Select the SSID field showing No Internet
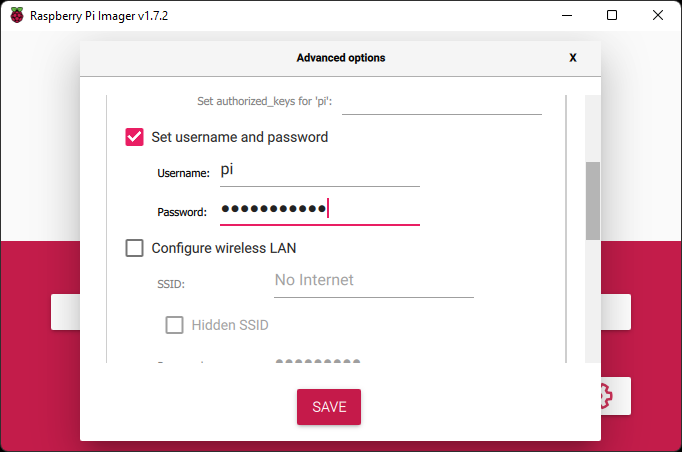 (374, 283)
